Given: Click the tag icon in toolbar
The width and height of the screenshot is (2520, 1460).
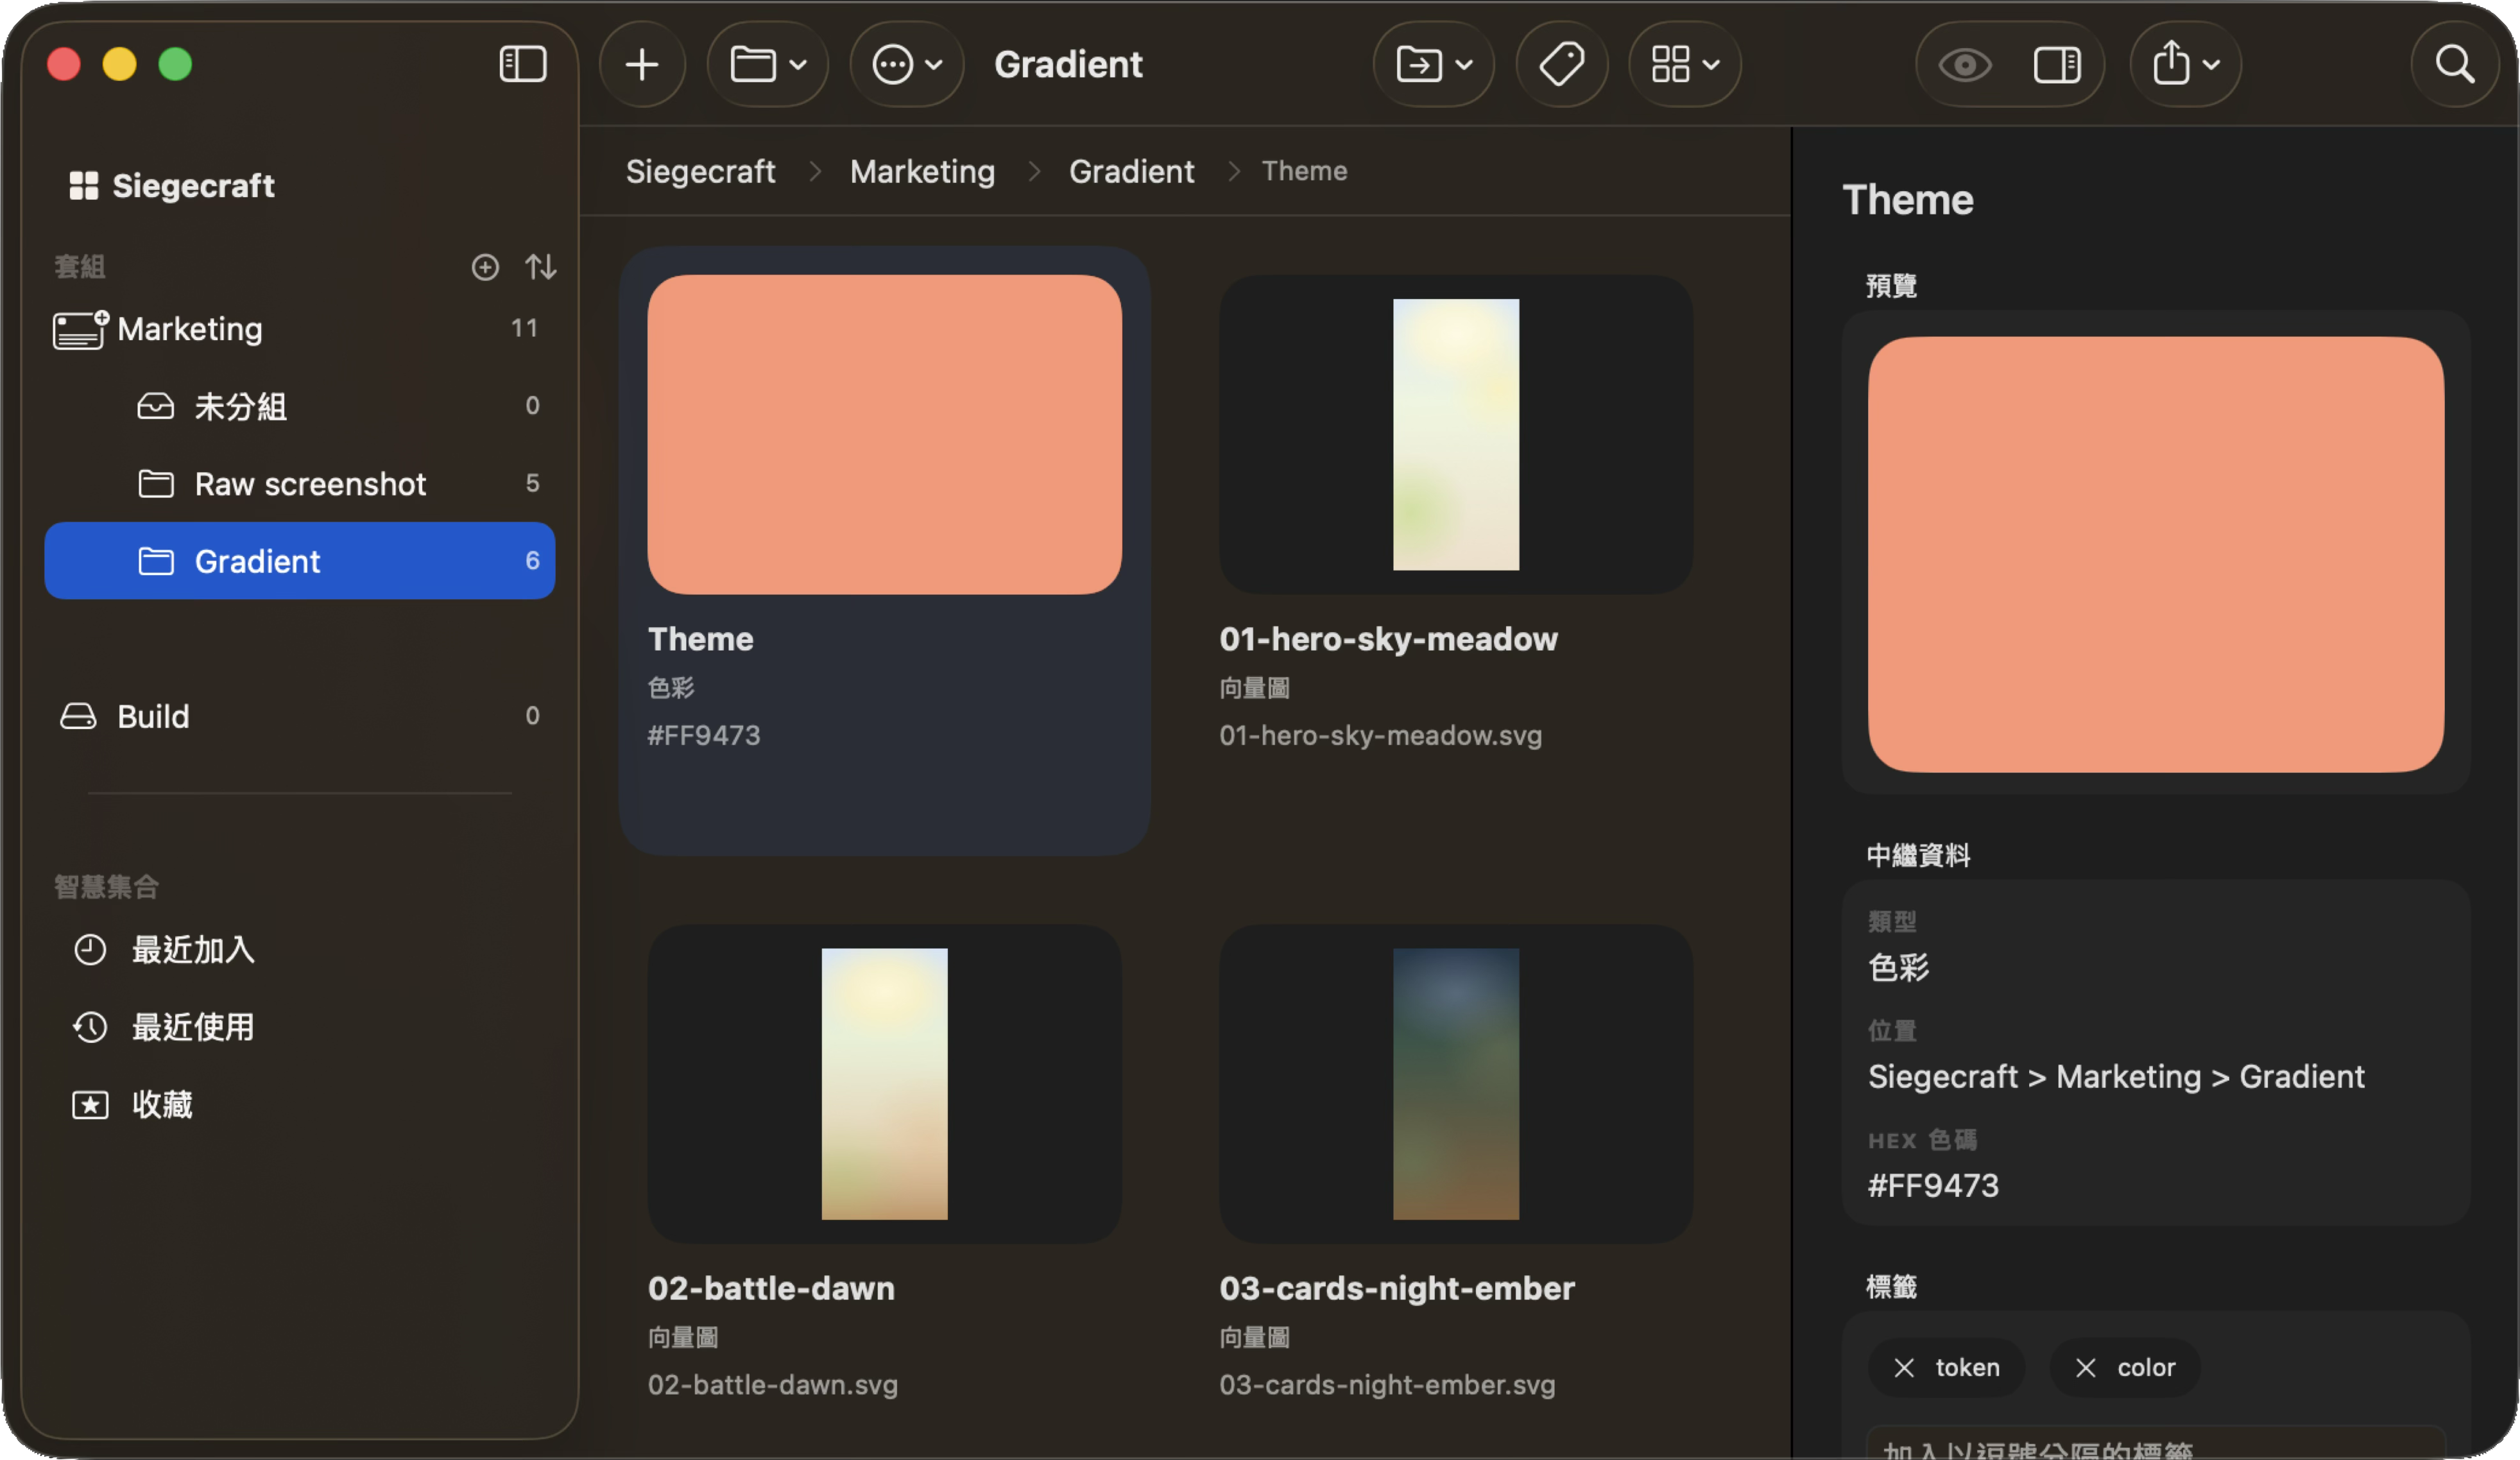Looking at the screenshot, I should coord(1562,65).
